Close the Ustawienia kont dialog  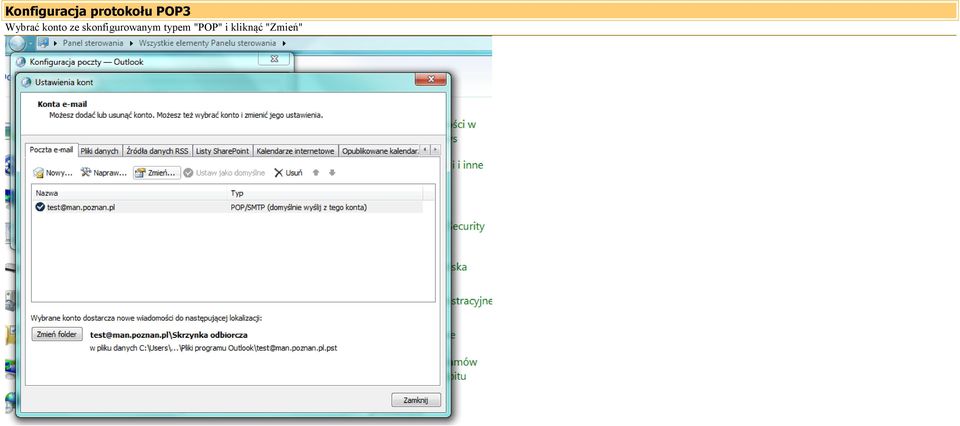[x=430, y=80]
